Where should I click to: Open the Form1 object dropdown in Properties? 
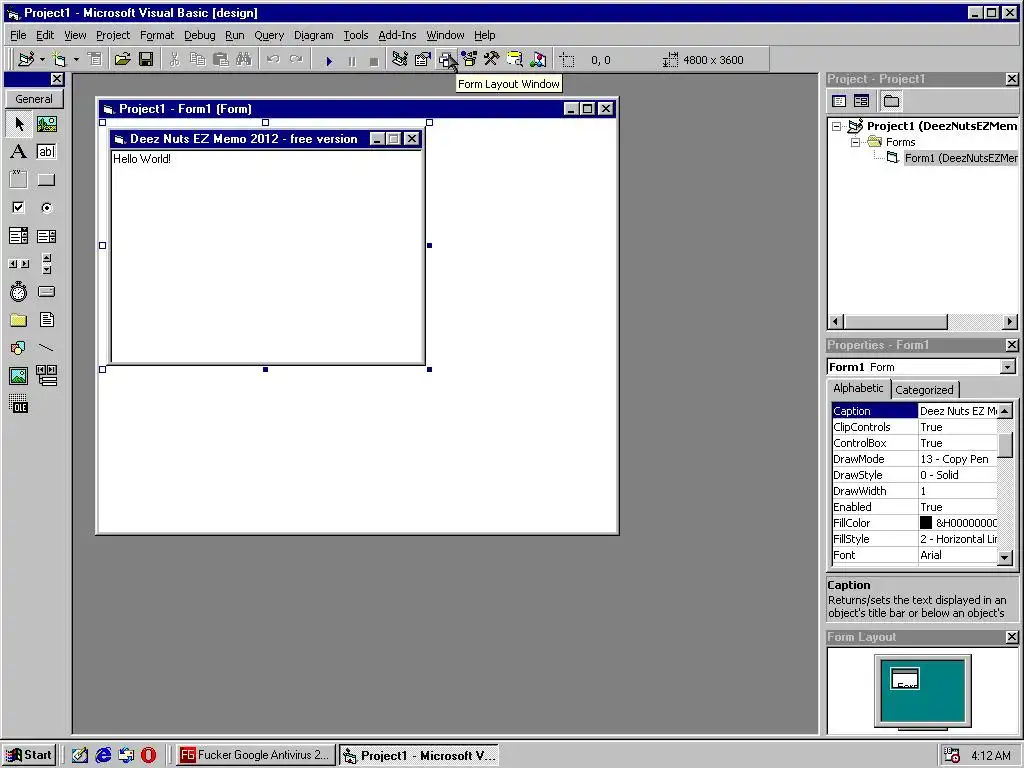(x=1008, y=367)
